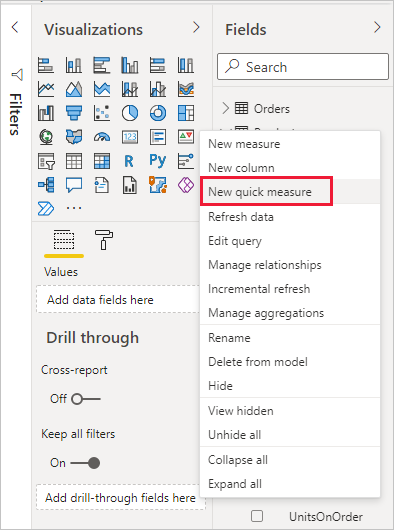The width and height of the screenshot is (394, 530).
Task: Expand the Filters pane chevron
Action: coord(15,27)
